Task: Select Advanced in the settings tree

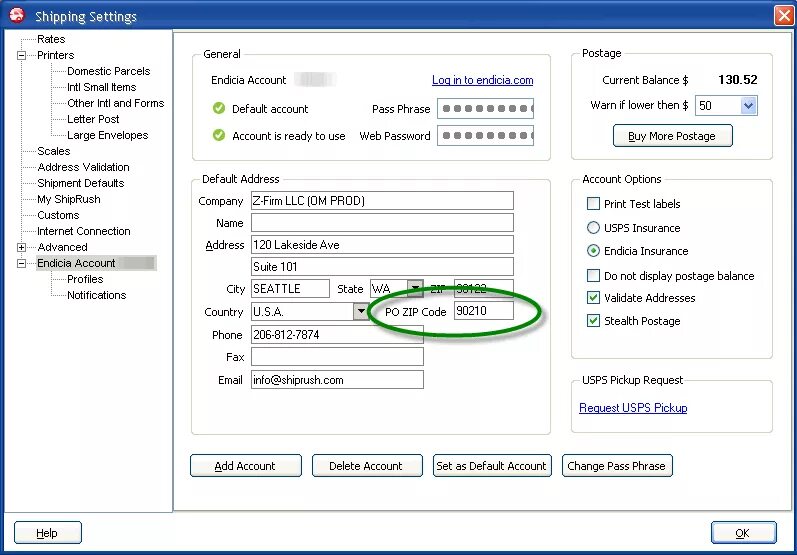Action: (62, 247)
